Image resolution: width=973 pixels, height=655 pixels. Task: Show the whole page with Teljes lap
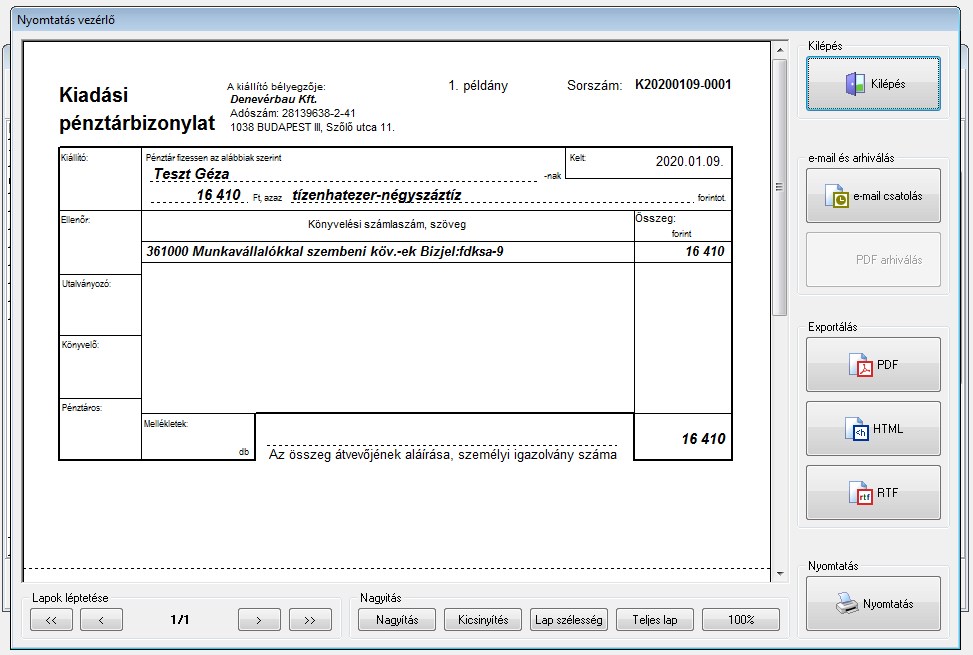(x=655, y=620)
